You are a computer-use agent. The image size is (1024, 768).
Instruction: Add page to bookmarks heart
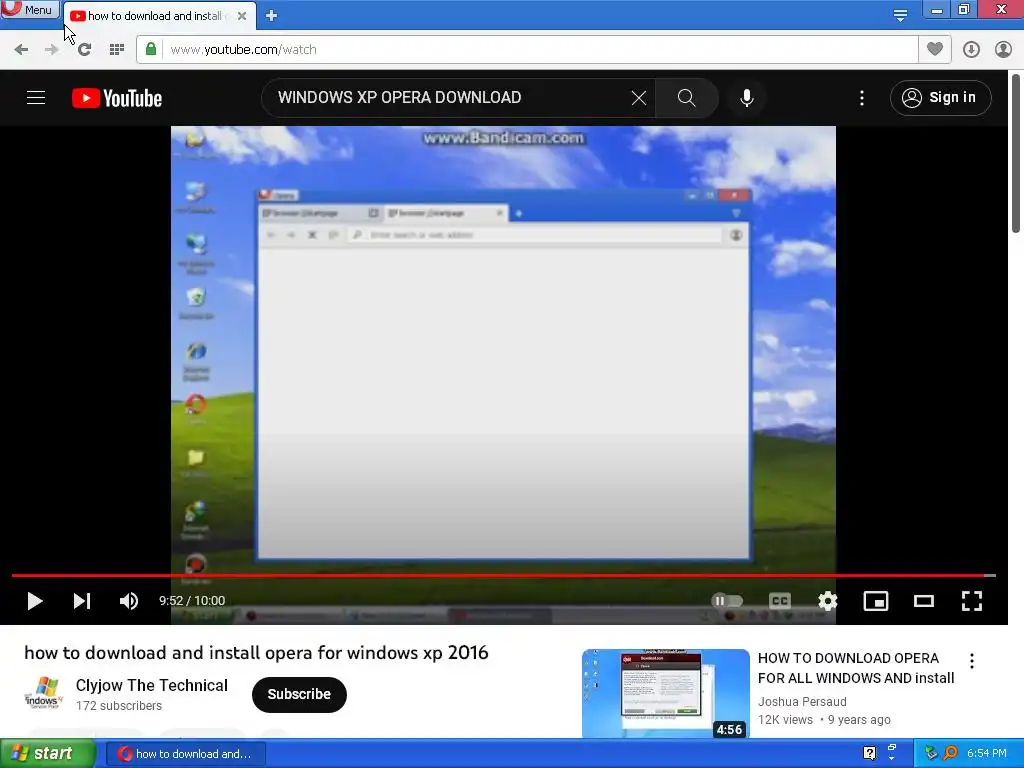(935, 49)
